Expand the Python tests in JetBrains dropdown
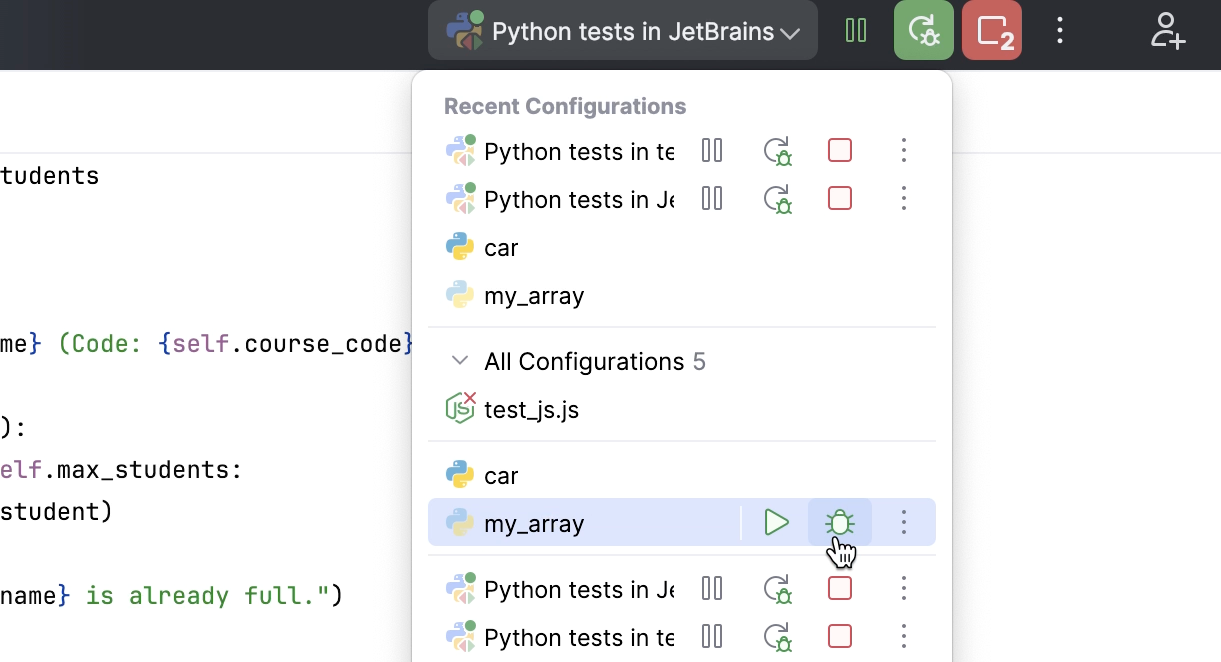Viewport: 1221px width, 662px height. [x=622, y=32]
